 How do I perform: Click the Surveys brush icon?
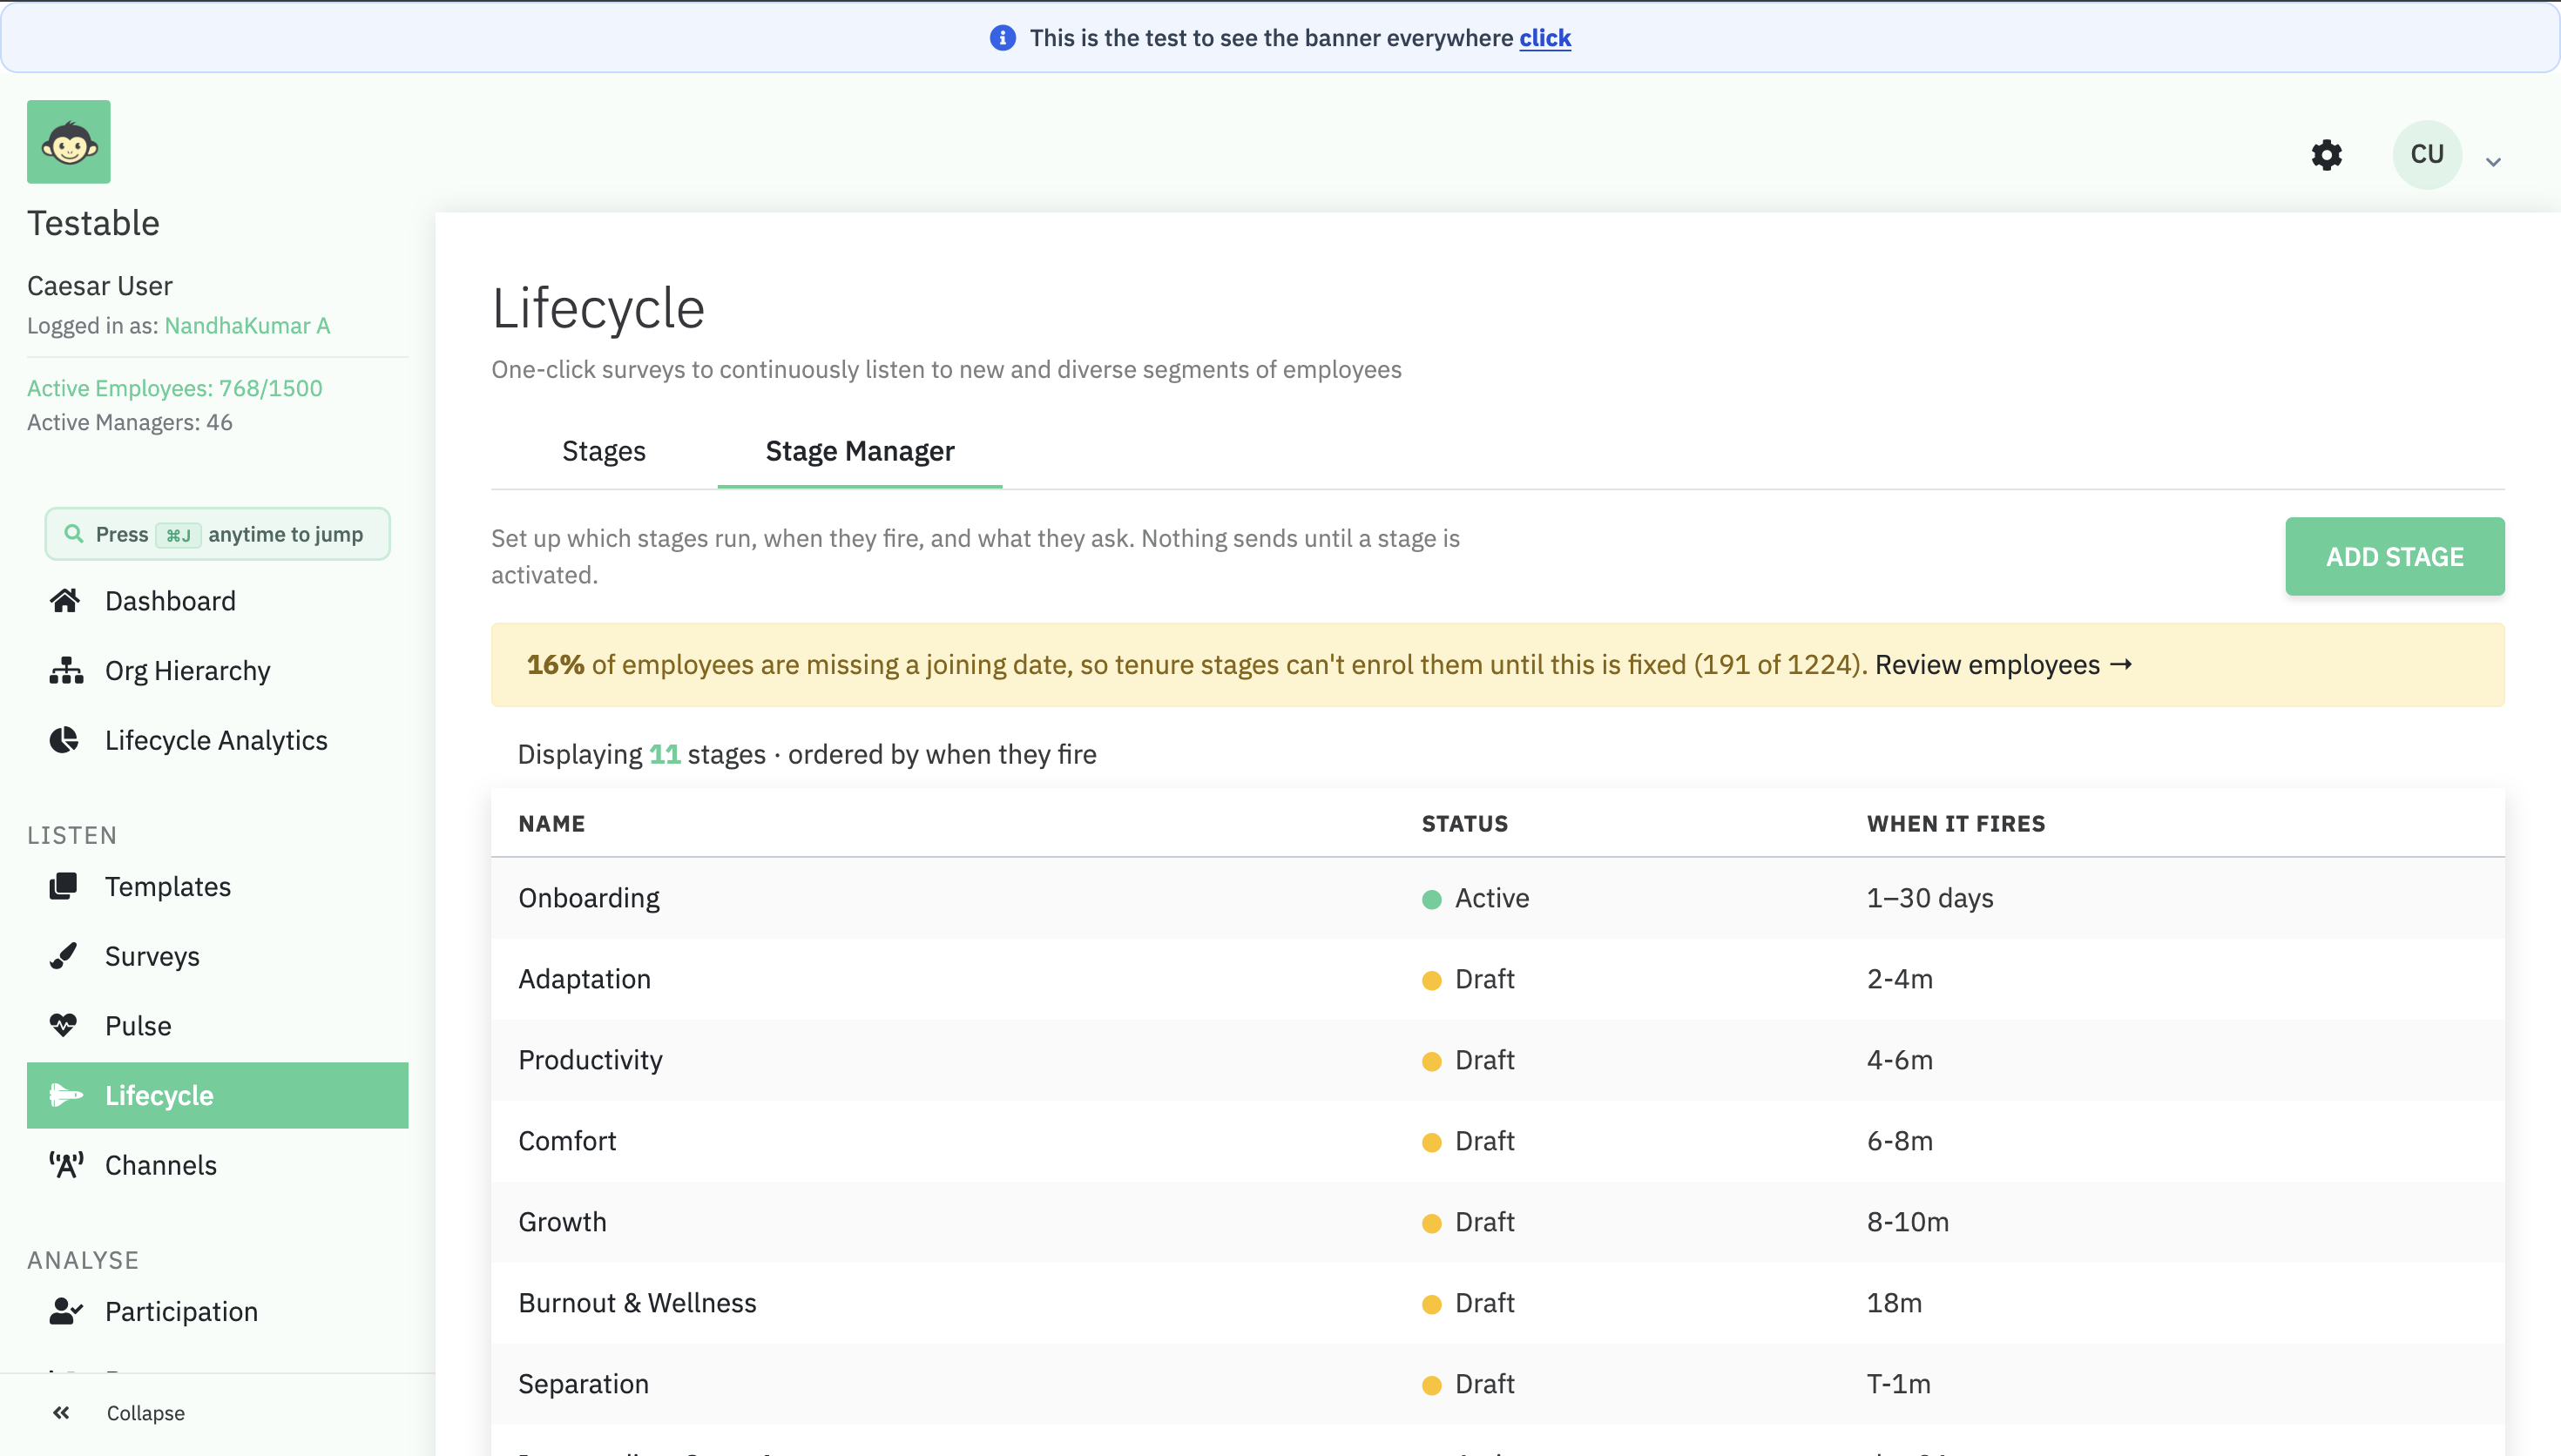(x=63, y=956)
